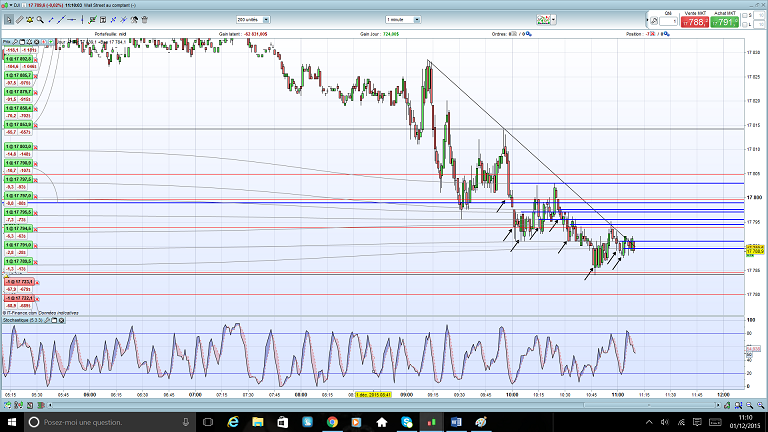Open File Explorer from the taskbar
Image resolution: width=768 pixels, height=432 pixels.
[x=258, y=422]
